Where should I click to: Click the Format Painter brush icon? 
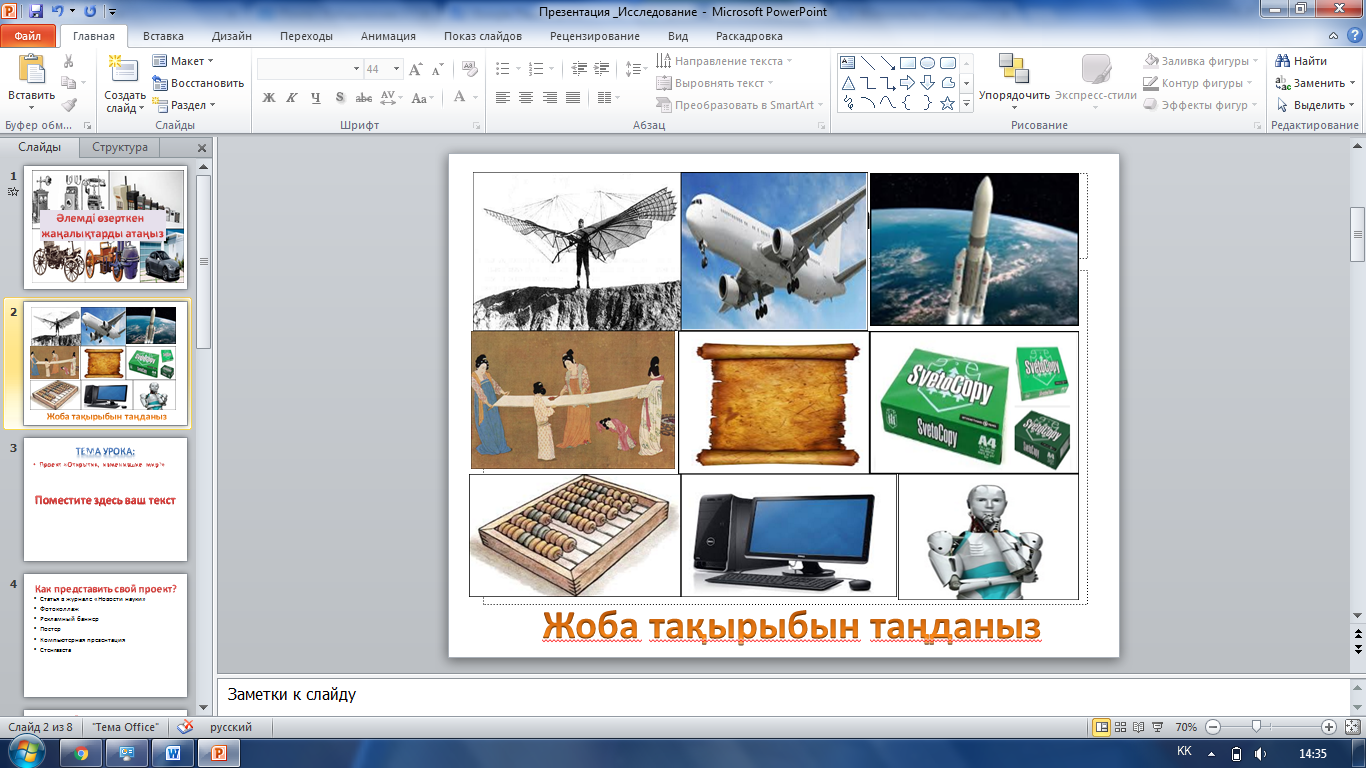point(68,104)
